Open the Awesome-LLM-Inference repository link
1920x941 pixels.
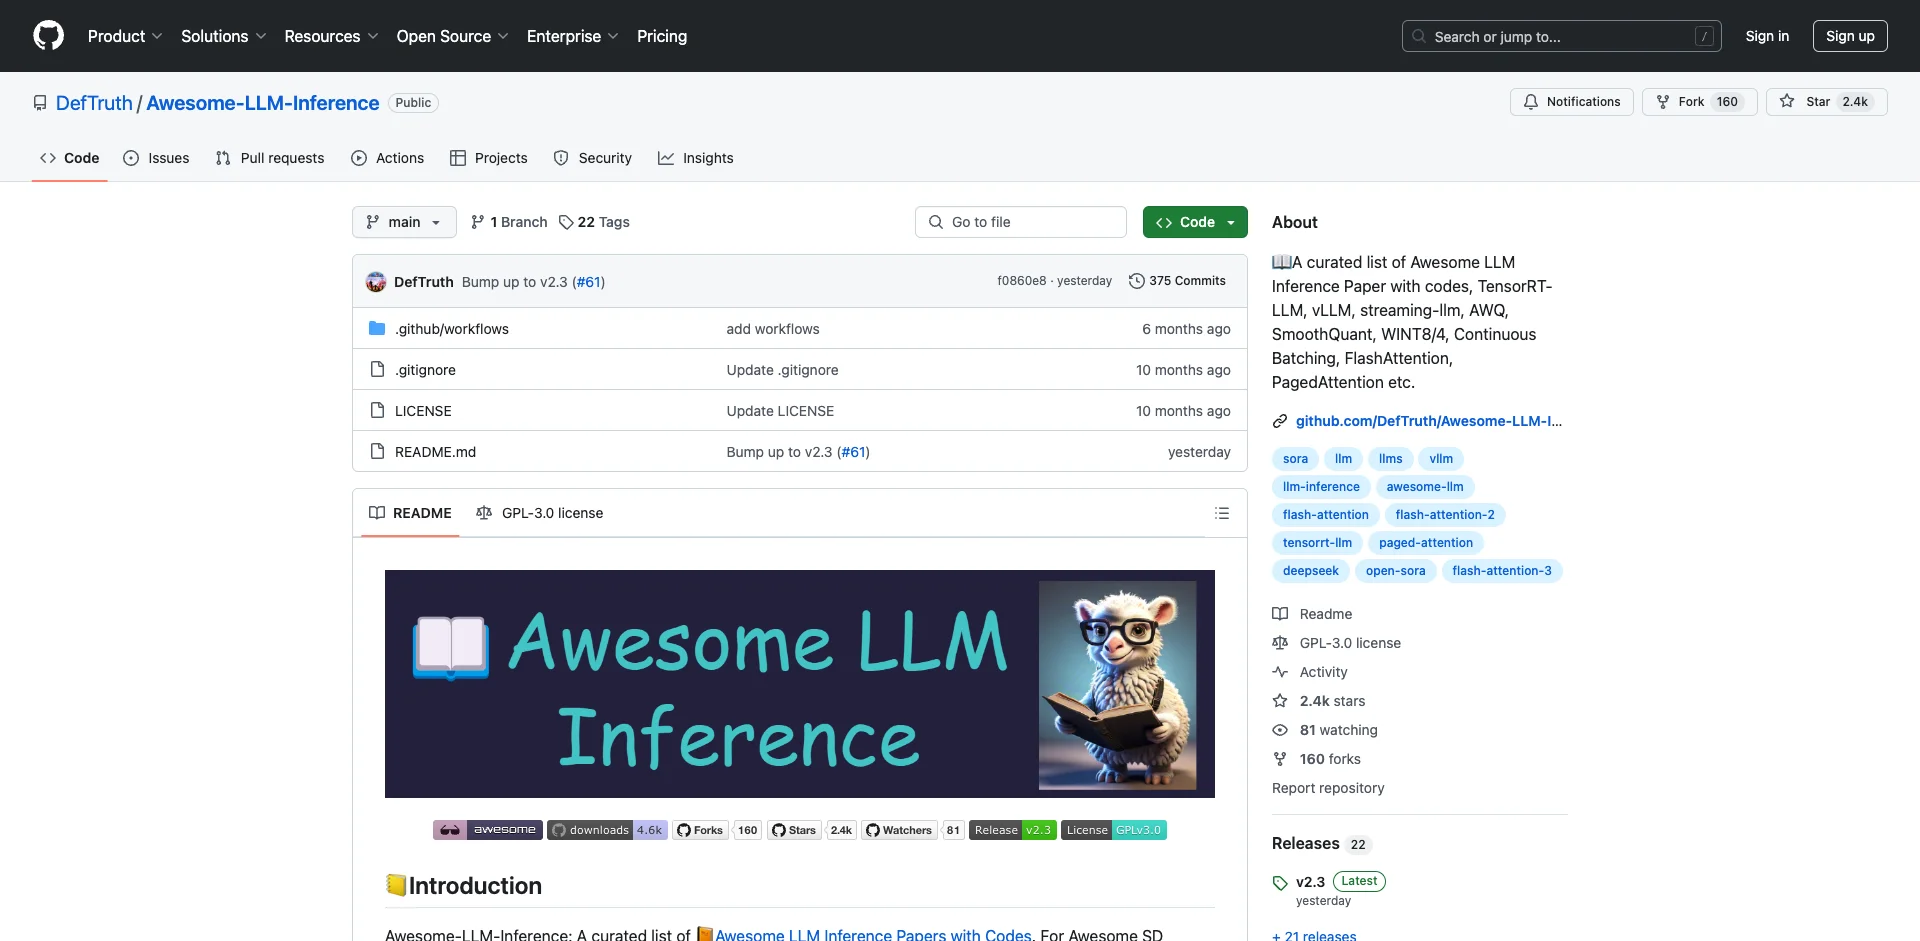pos(263,103)
